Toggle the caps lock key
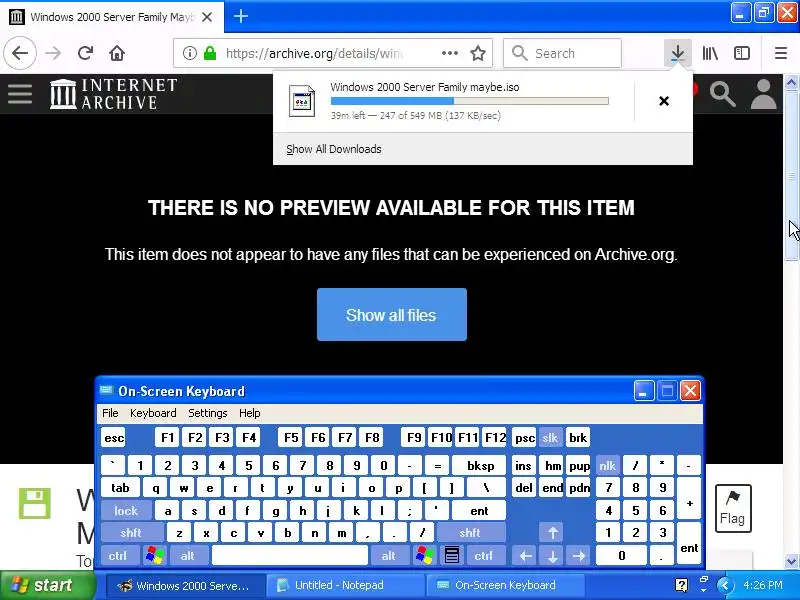The image size is (800, 600). pos(126,510)
